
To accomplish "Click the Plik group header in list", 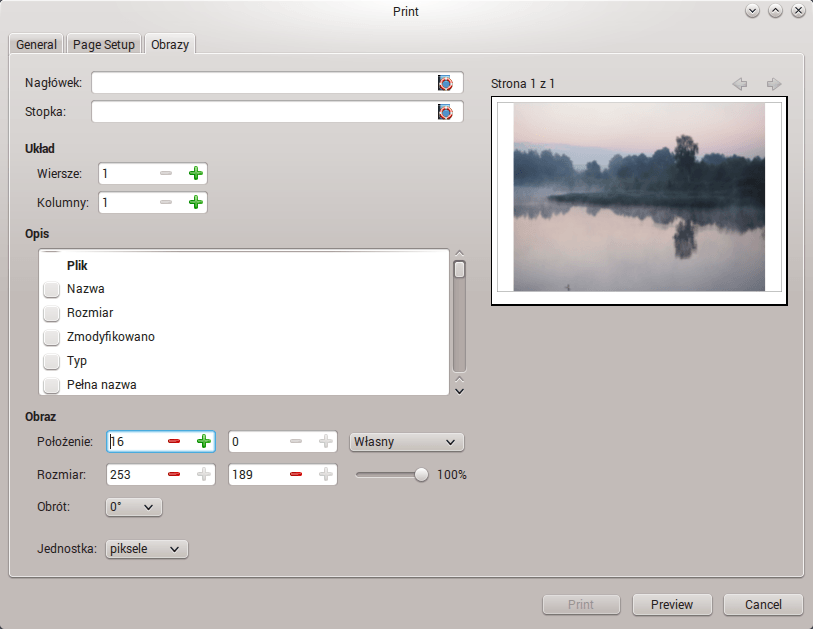I will pos(77,265).
